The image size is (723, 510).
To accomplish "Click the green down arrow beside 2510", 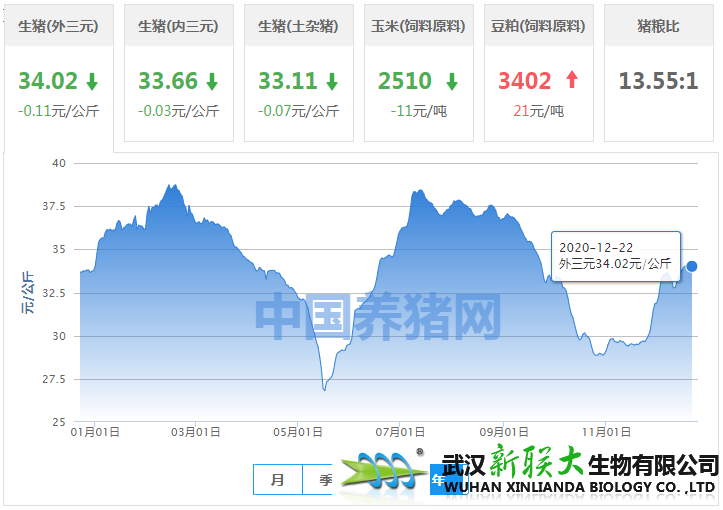I will (x=452, y=81).
